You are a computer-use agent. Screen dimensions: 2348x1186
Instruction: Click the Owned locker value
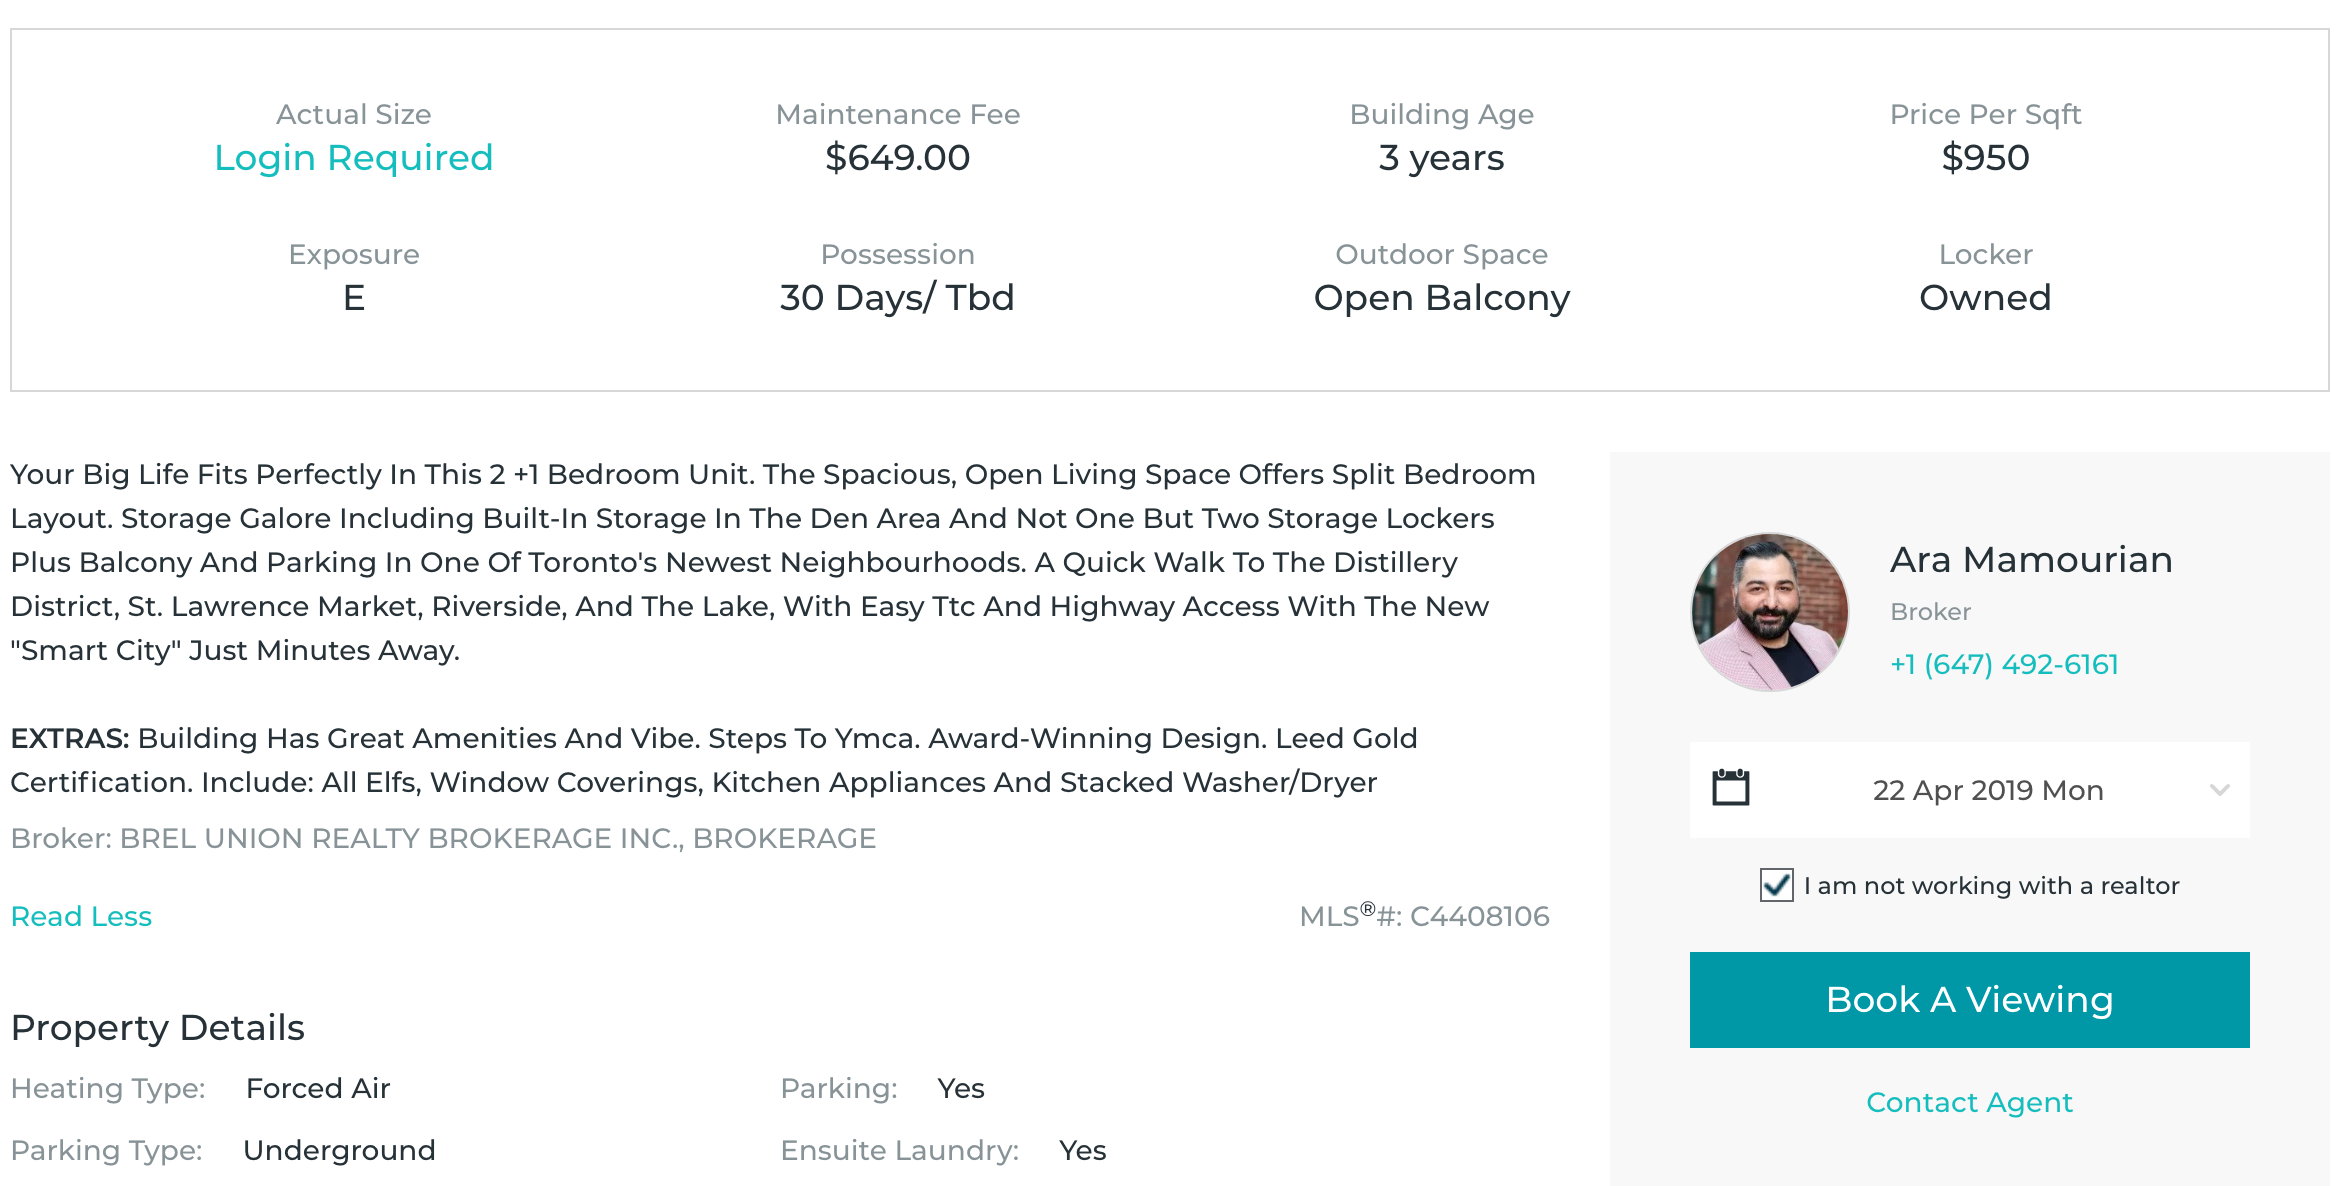[x=1985, y=298]
